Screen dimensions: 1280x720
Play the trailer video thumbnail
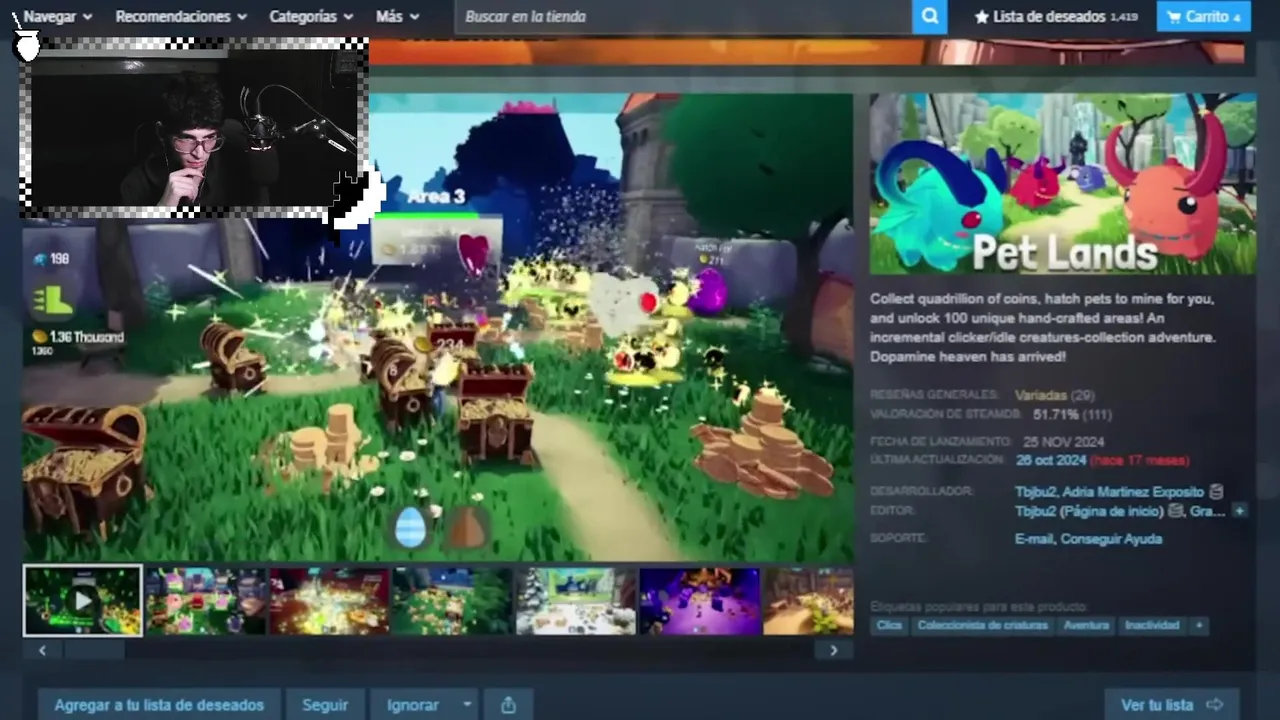[83, 601]
